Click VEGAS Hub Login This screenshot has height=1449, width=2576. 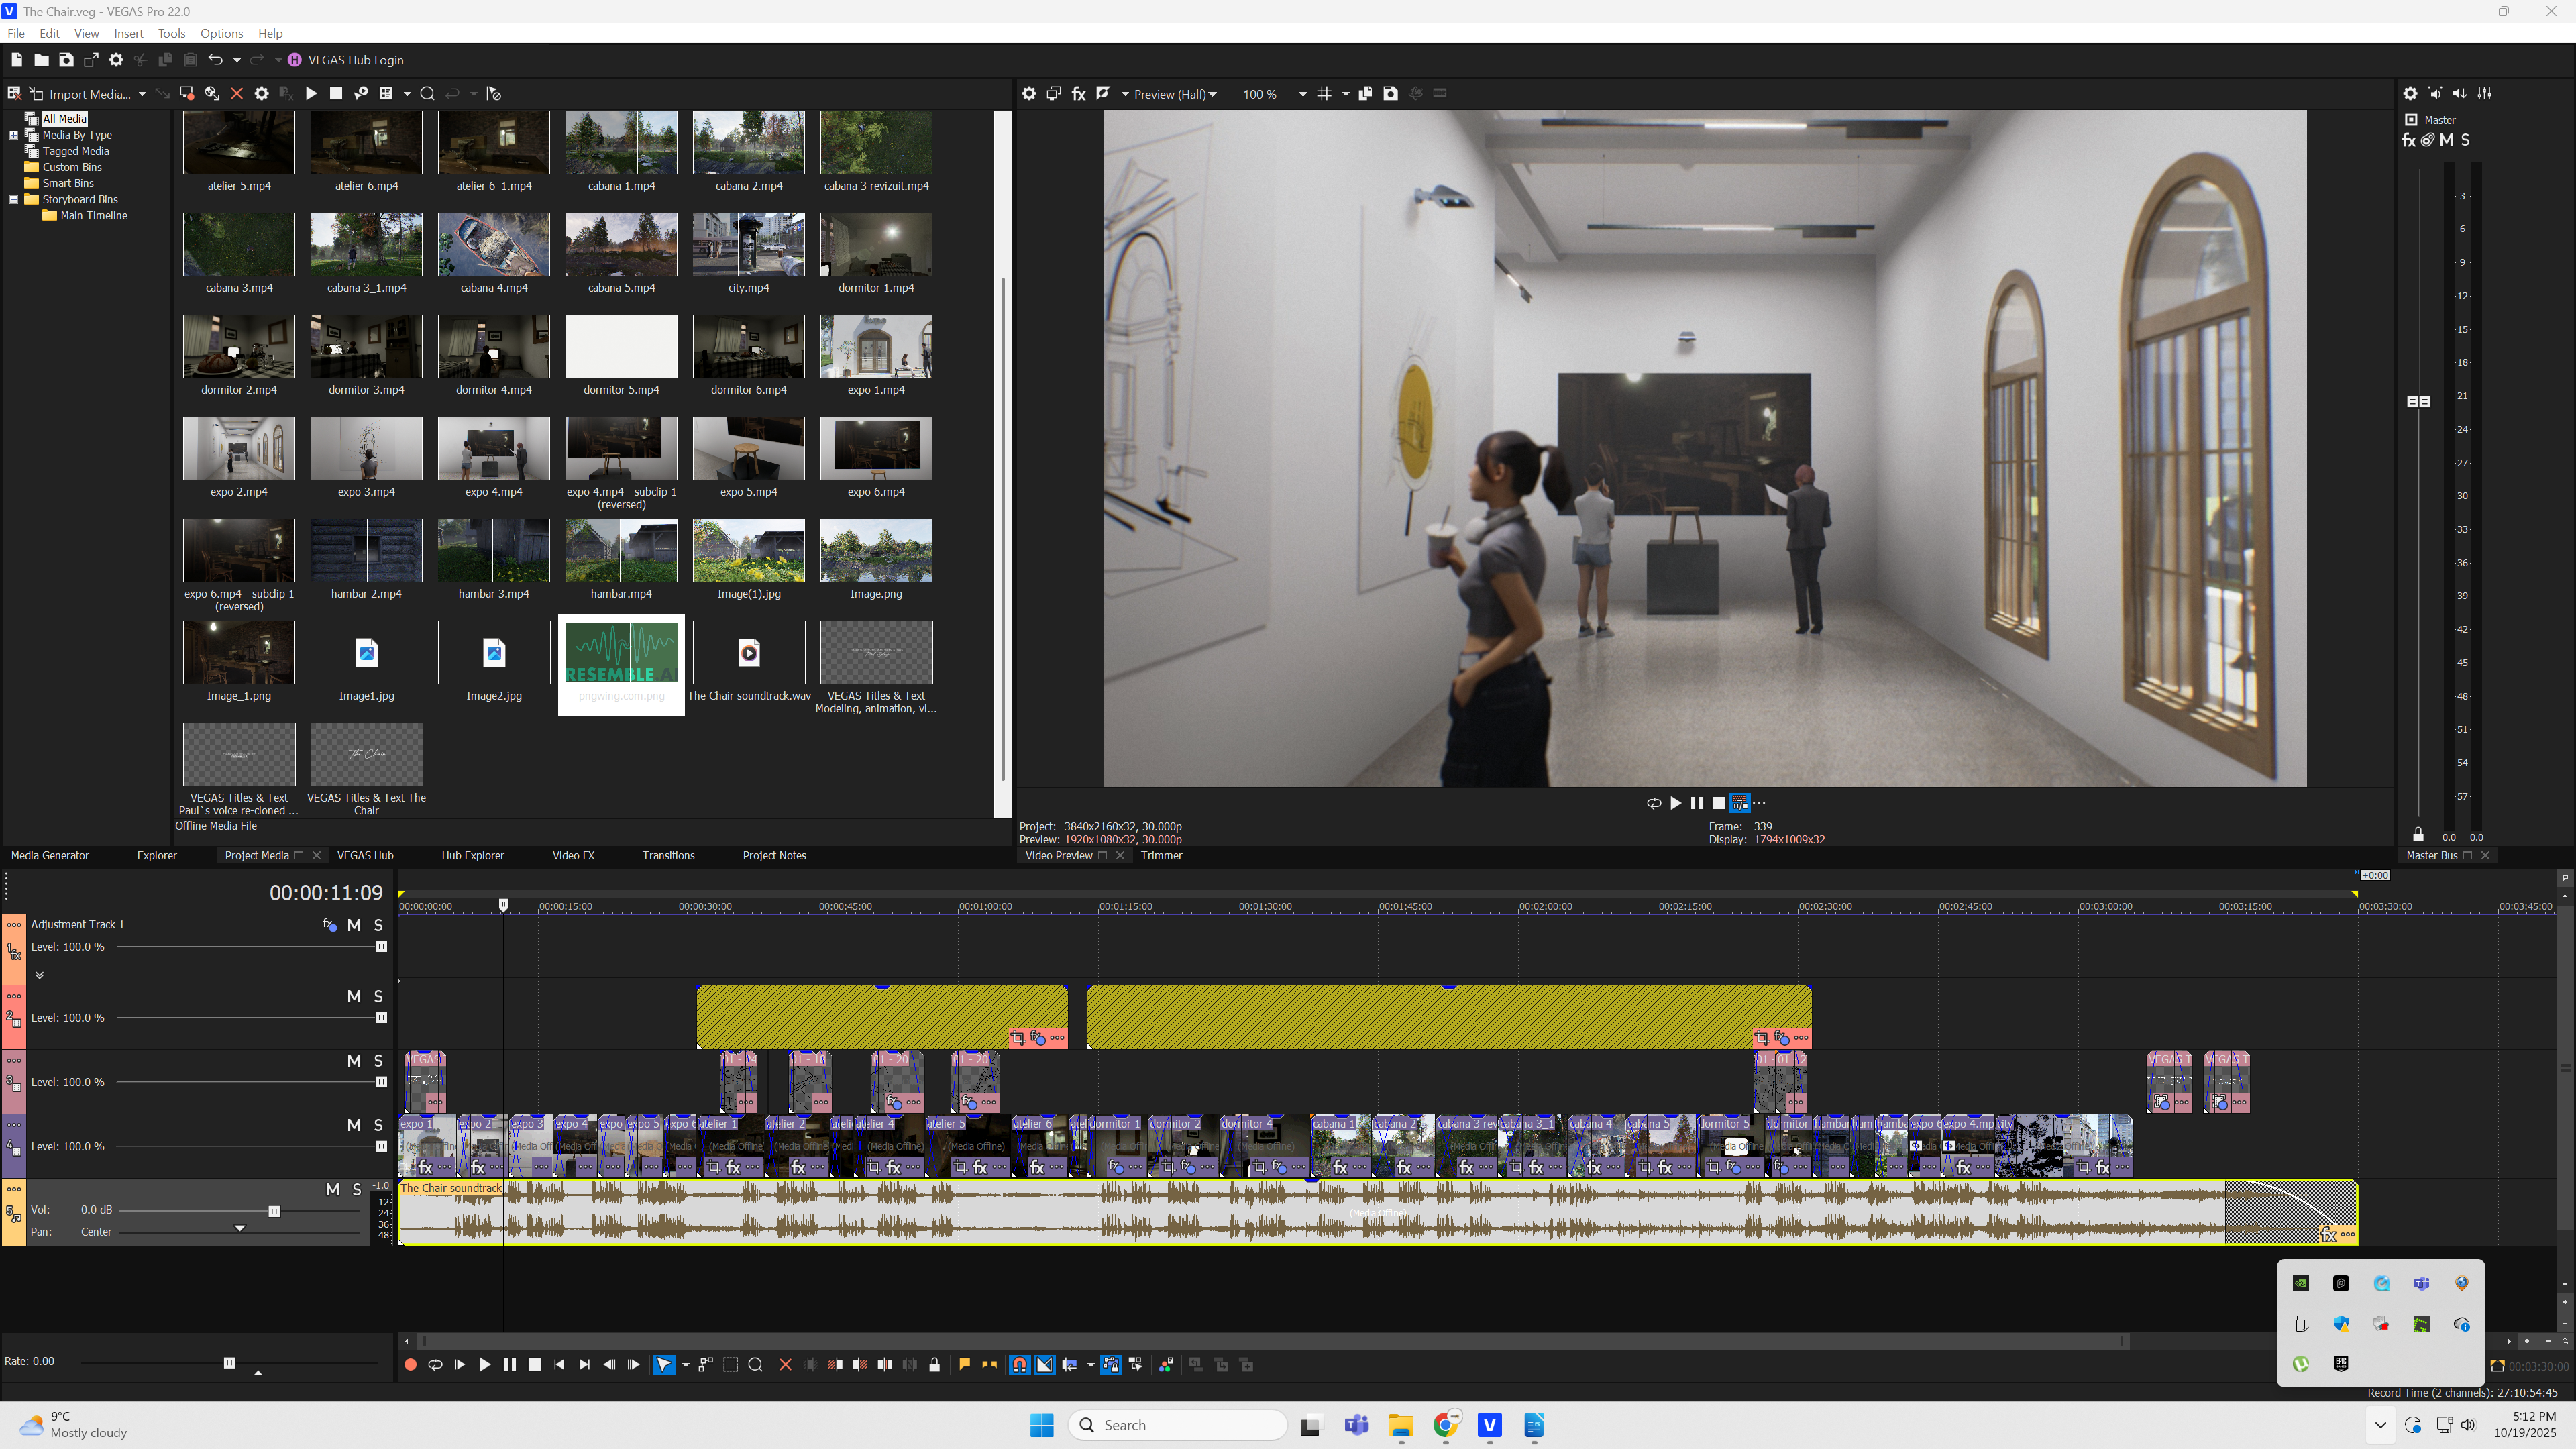355,60
